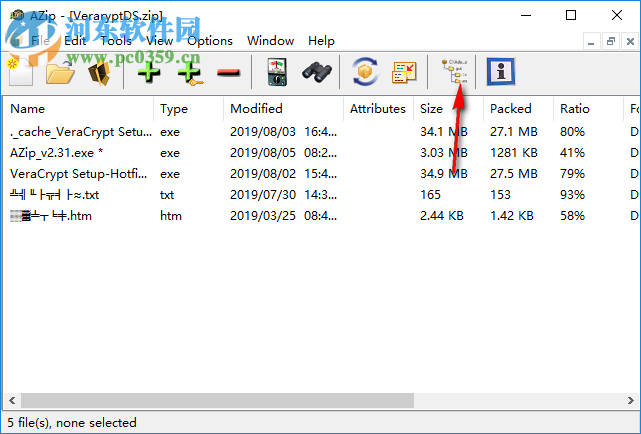Screen dimensions: 641x434
Task: Close the inner VeraryptDS.zip child window
Action: [630, 41]
